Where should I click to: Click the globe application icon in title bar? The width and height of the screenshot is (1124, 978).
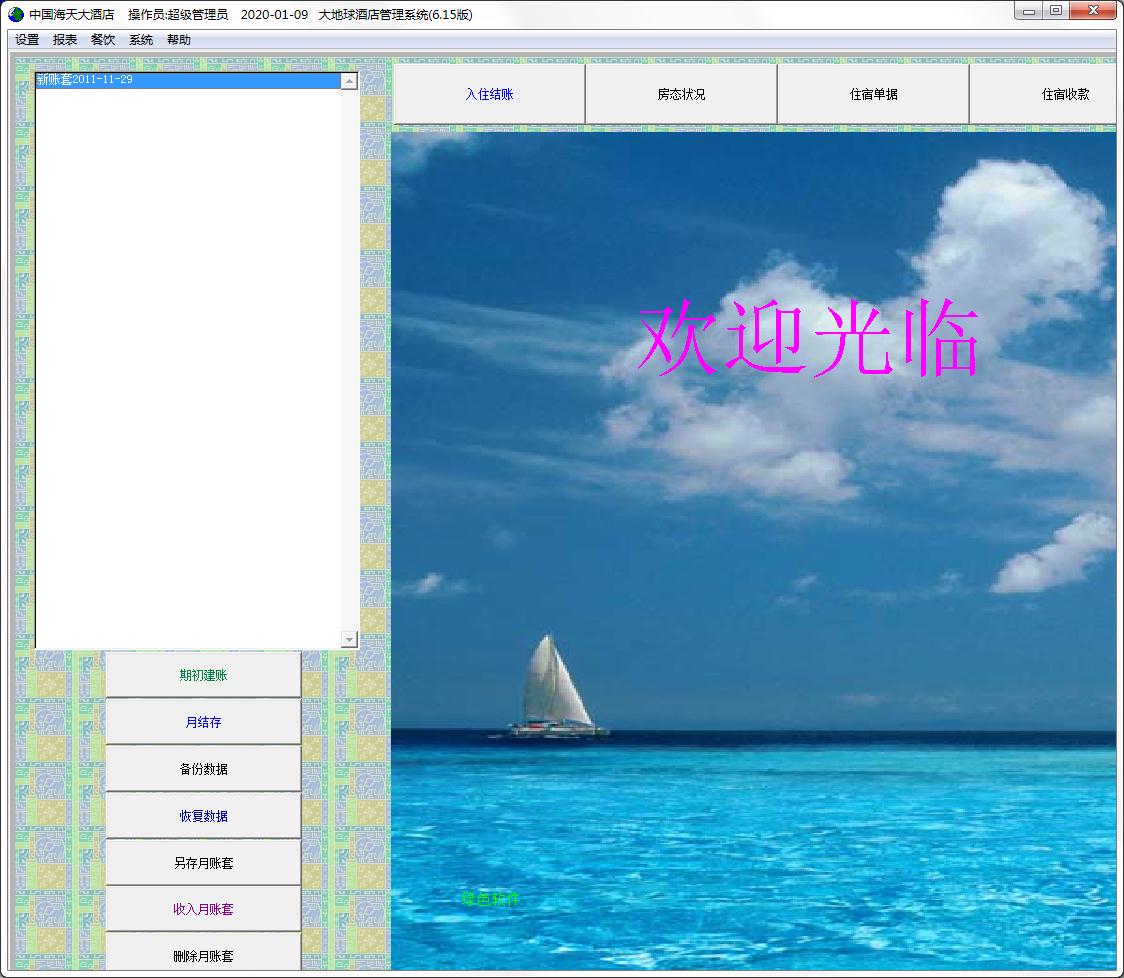[x=15, y=14]
